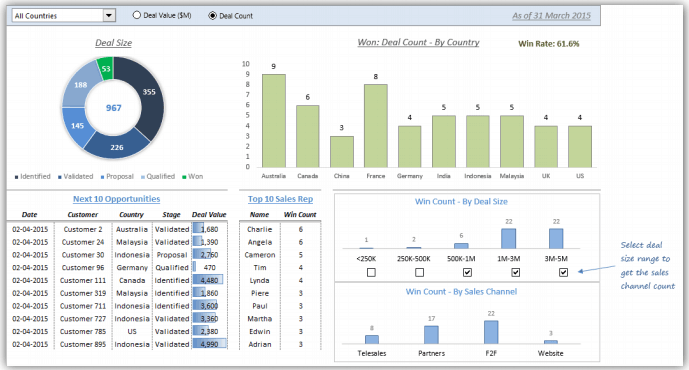Select the Australia bar in country chart

(x=274, y=121)
